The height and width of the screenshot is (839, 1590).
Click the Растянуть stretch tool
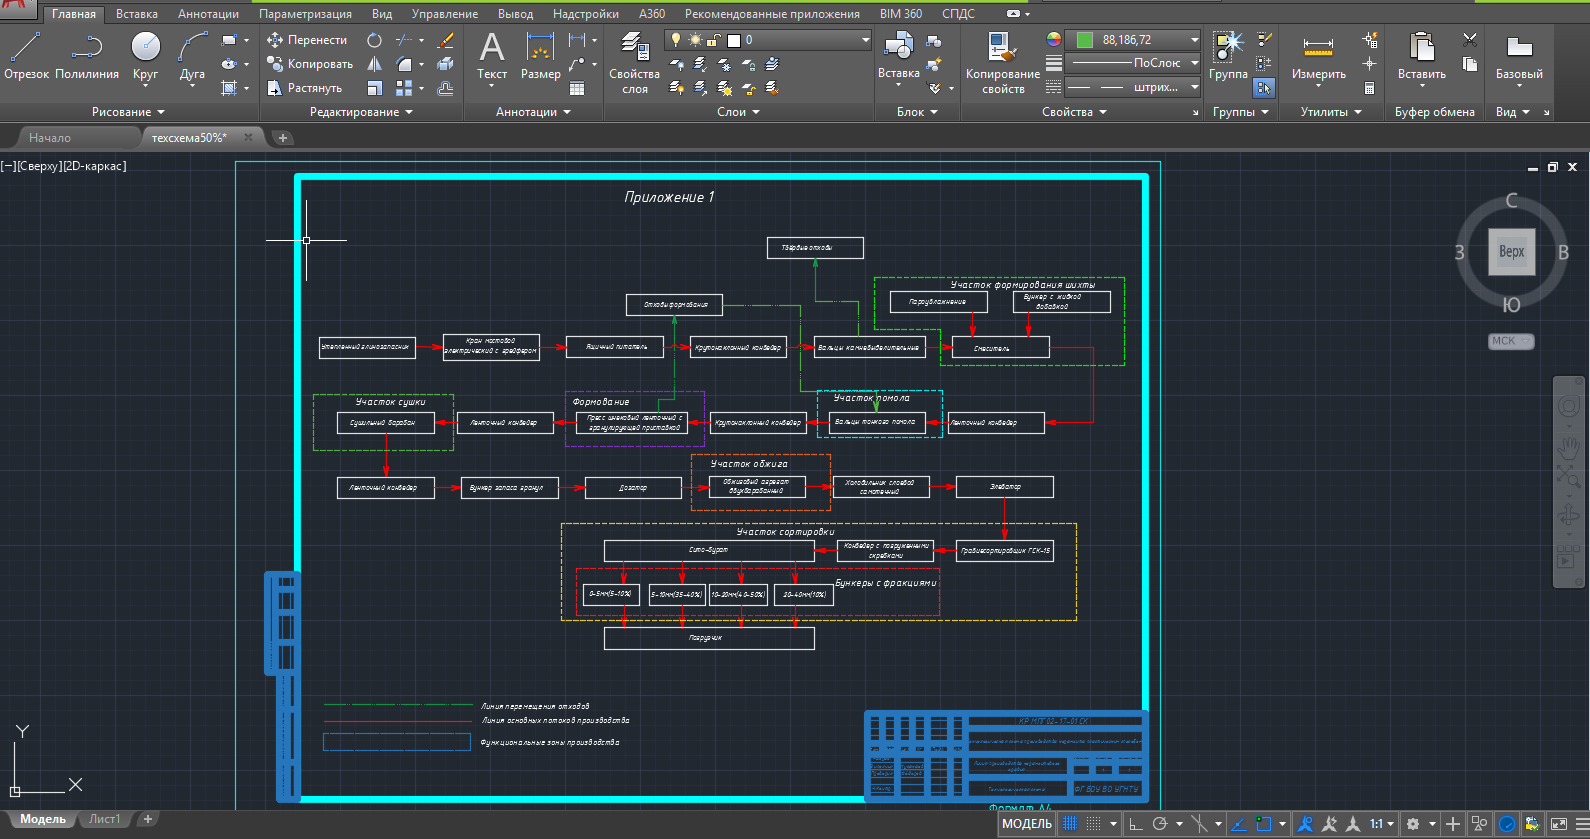(x=305, y=88)
